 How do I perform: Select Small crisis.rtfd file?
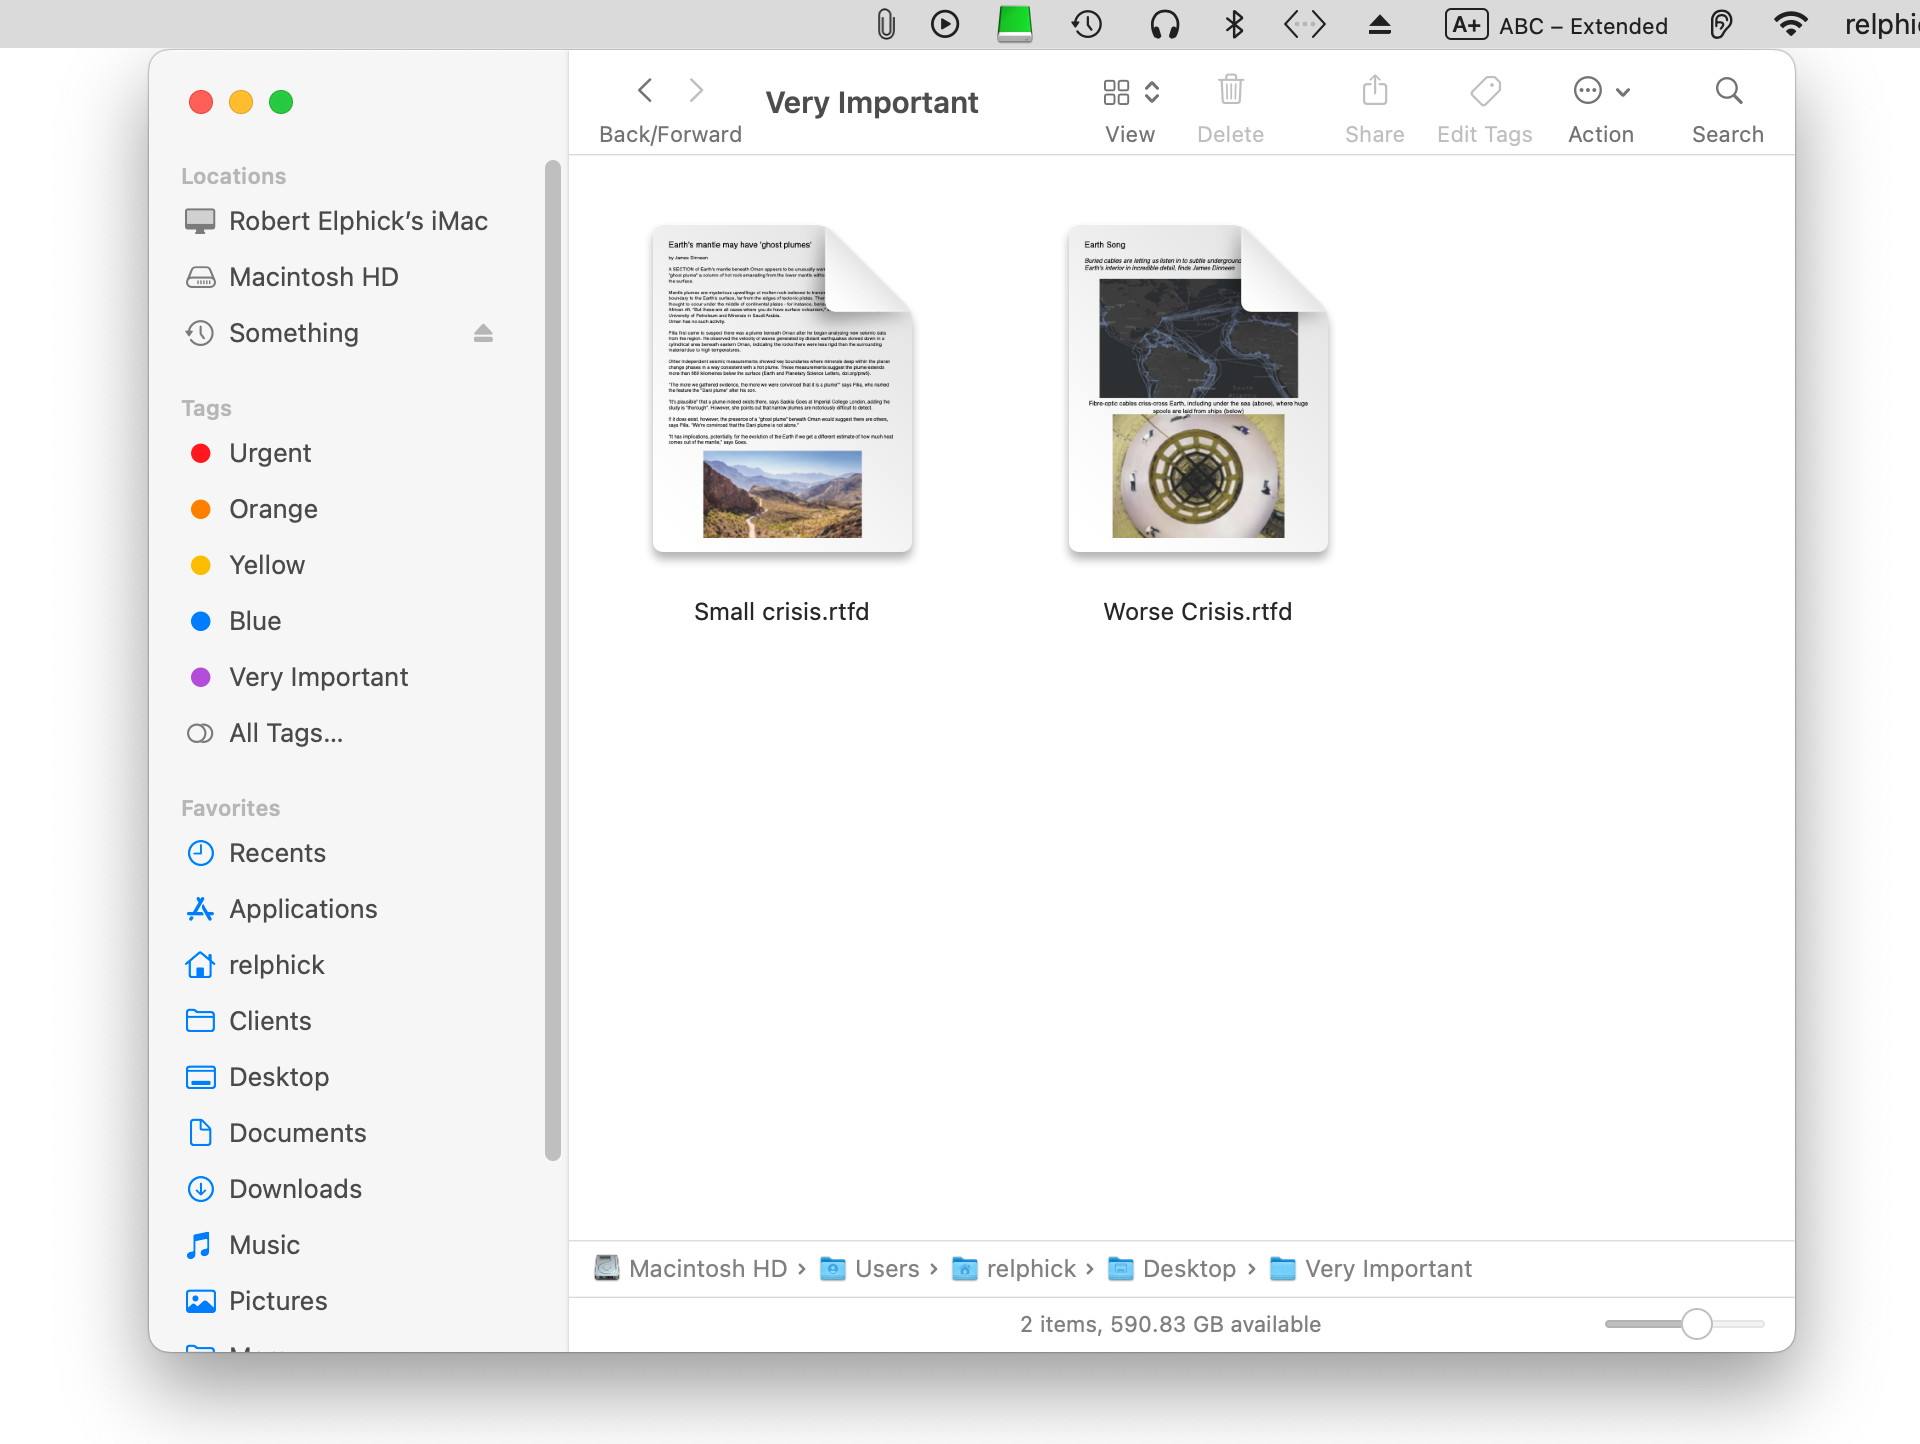pyautogui.click(x=782, y=390)
